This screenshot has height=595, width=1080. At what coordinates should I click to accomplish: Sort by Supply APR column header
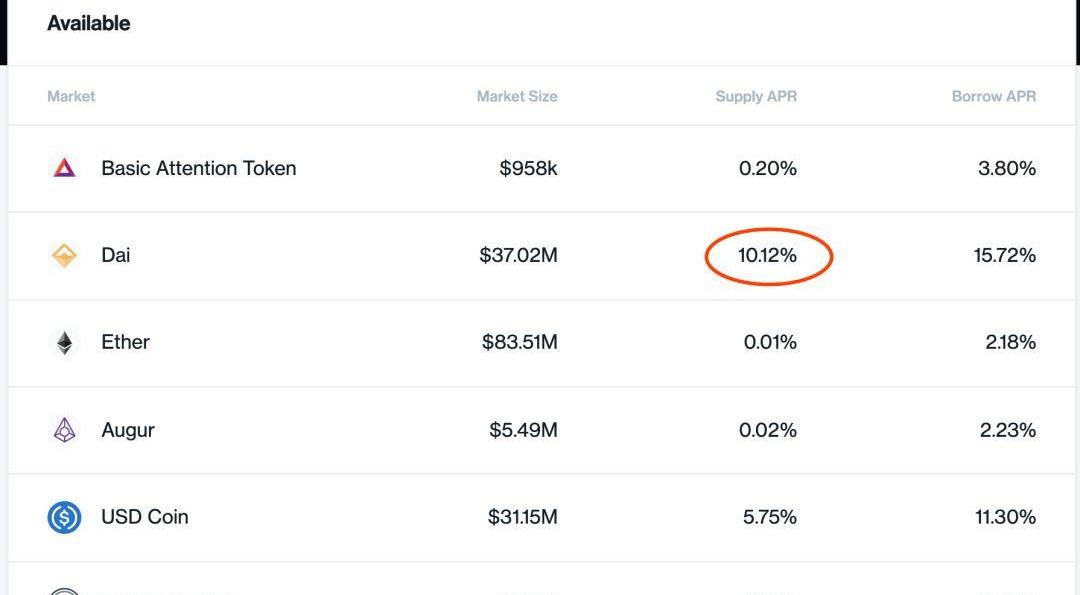tap(756, 96)
